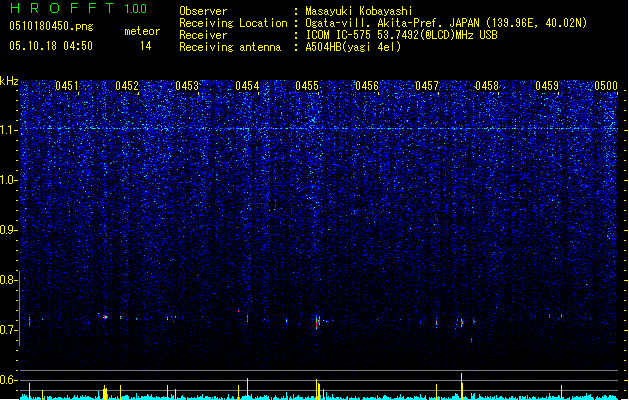Click the 0454 time marker
Screen dimensions: 629x400
(x=247, y=86)
